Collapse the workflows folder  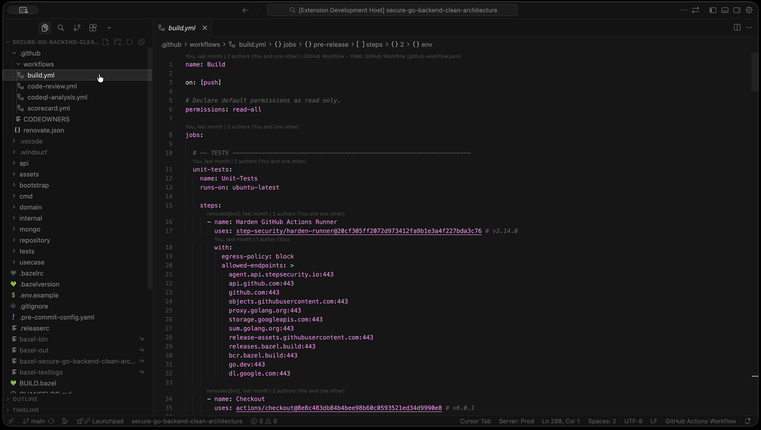point(78,64)
